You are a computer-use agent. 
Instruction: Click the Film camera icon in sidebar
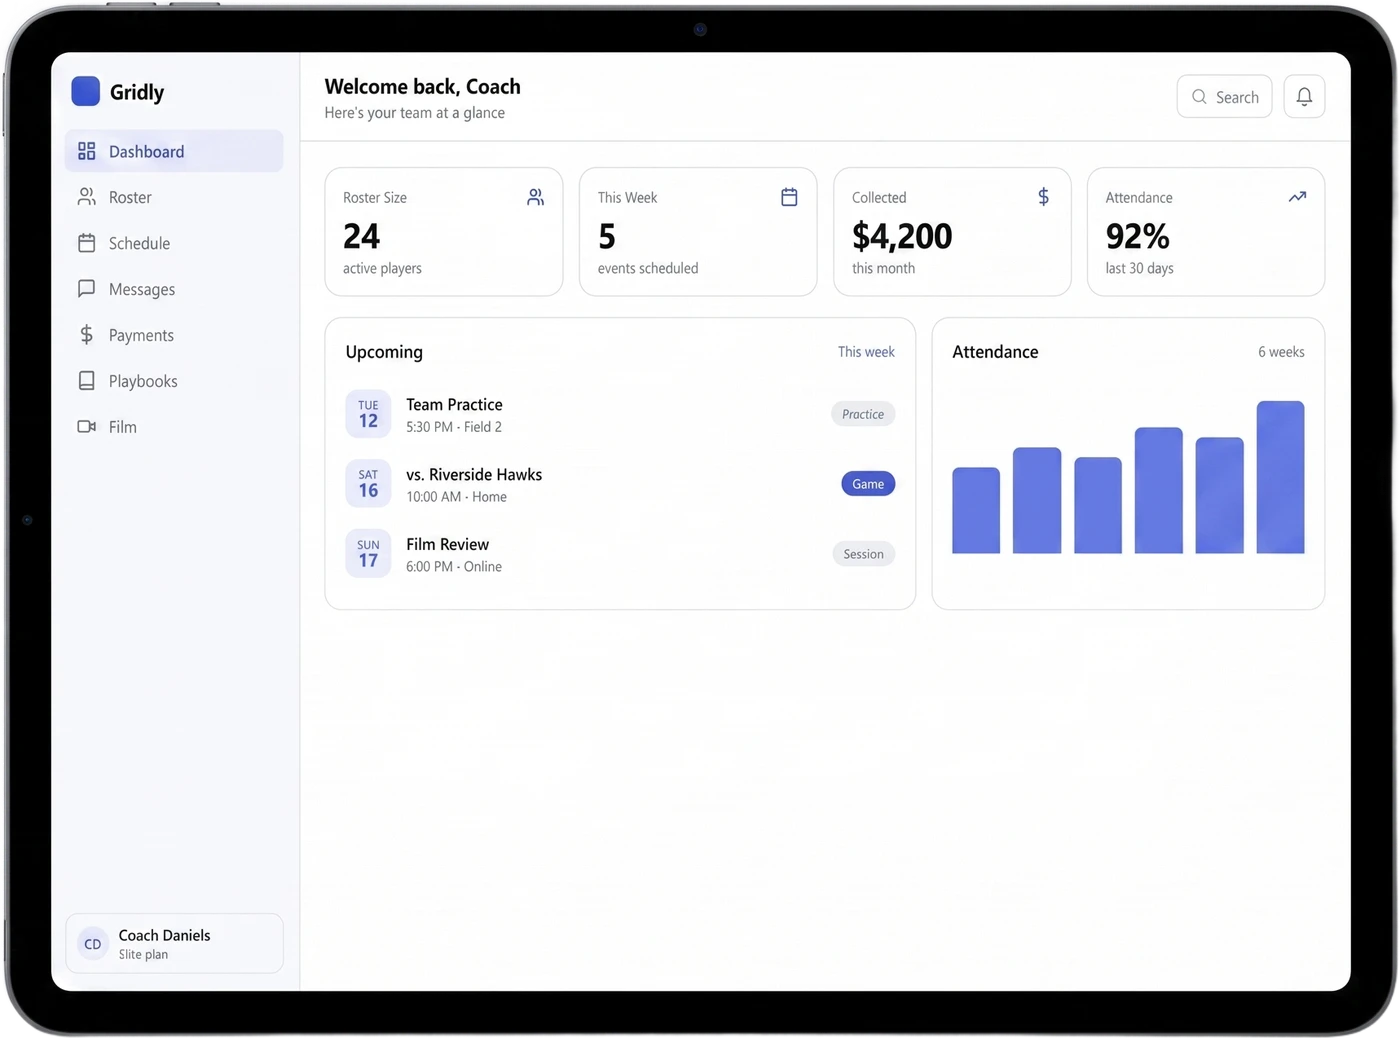(x=87, y=427)
